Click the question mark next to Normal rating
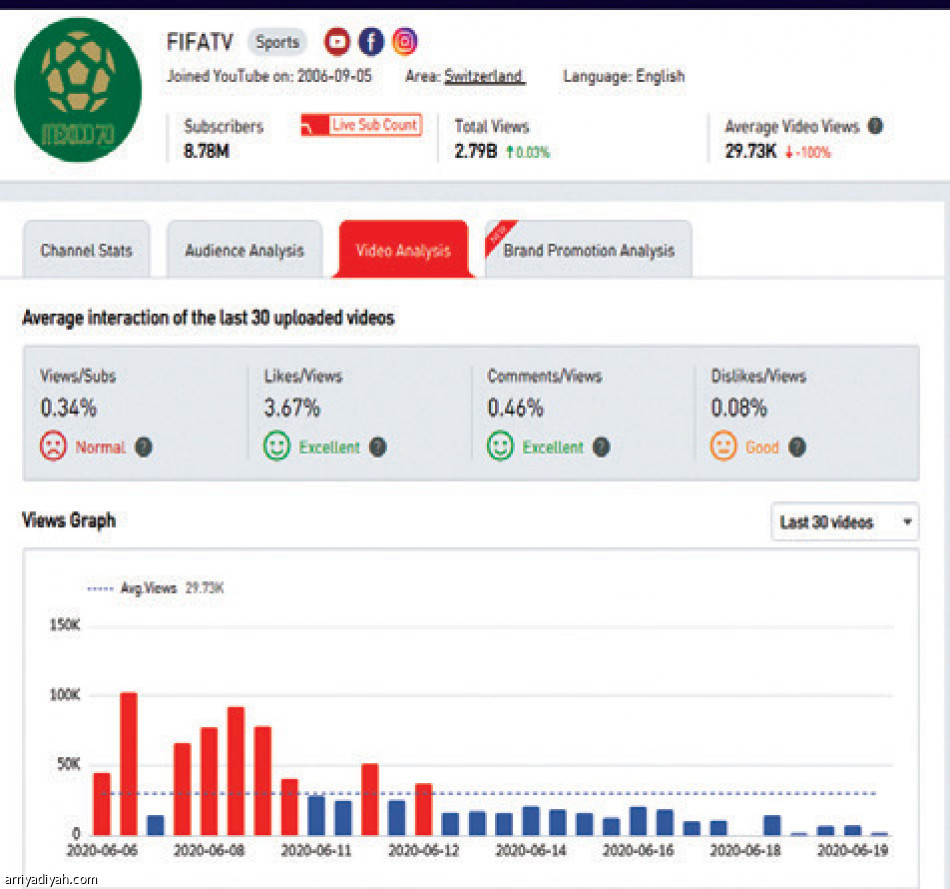 [144, 447]
